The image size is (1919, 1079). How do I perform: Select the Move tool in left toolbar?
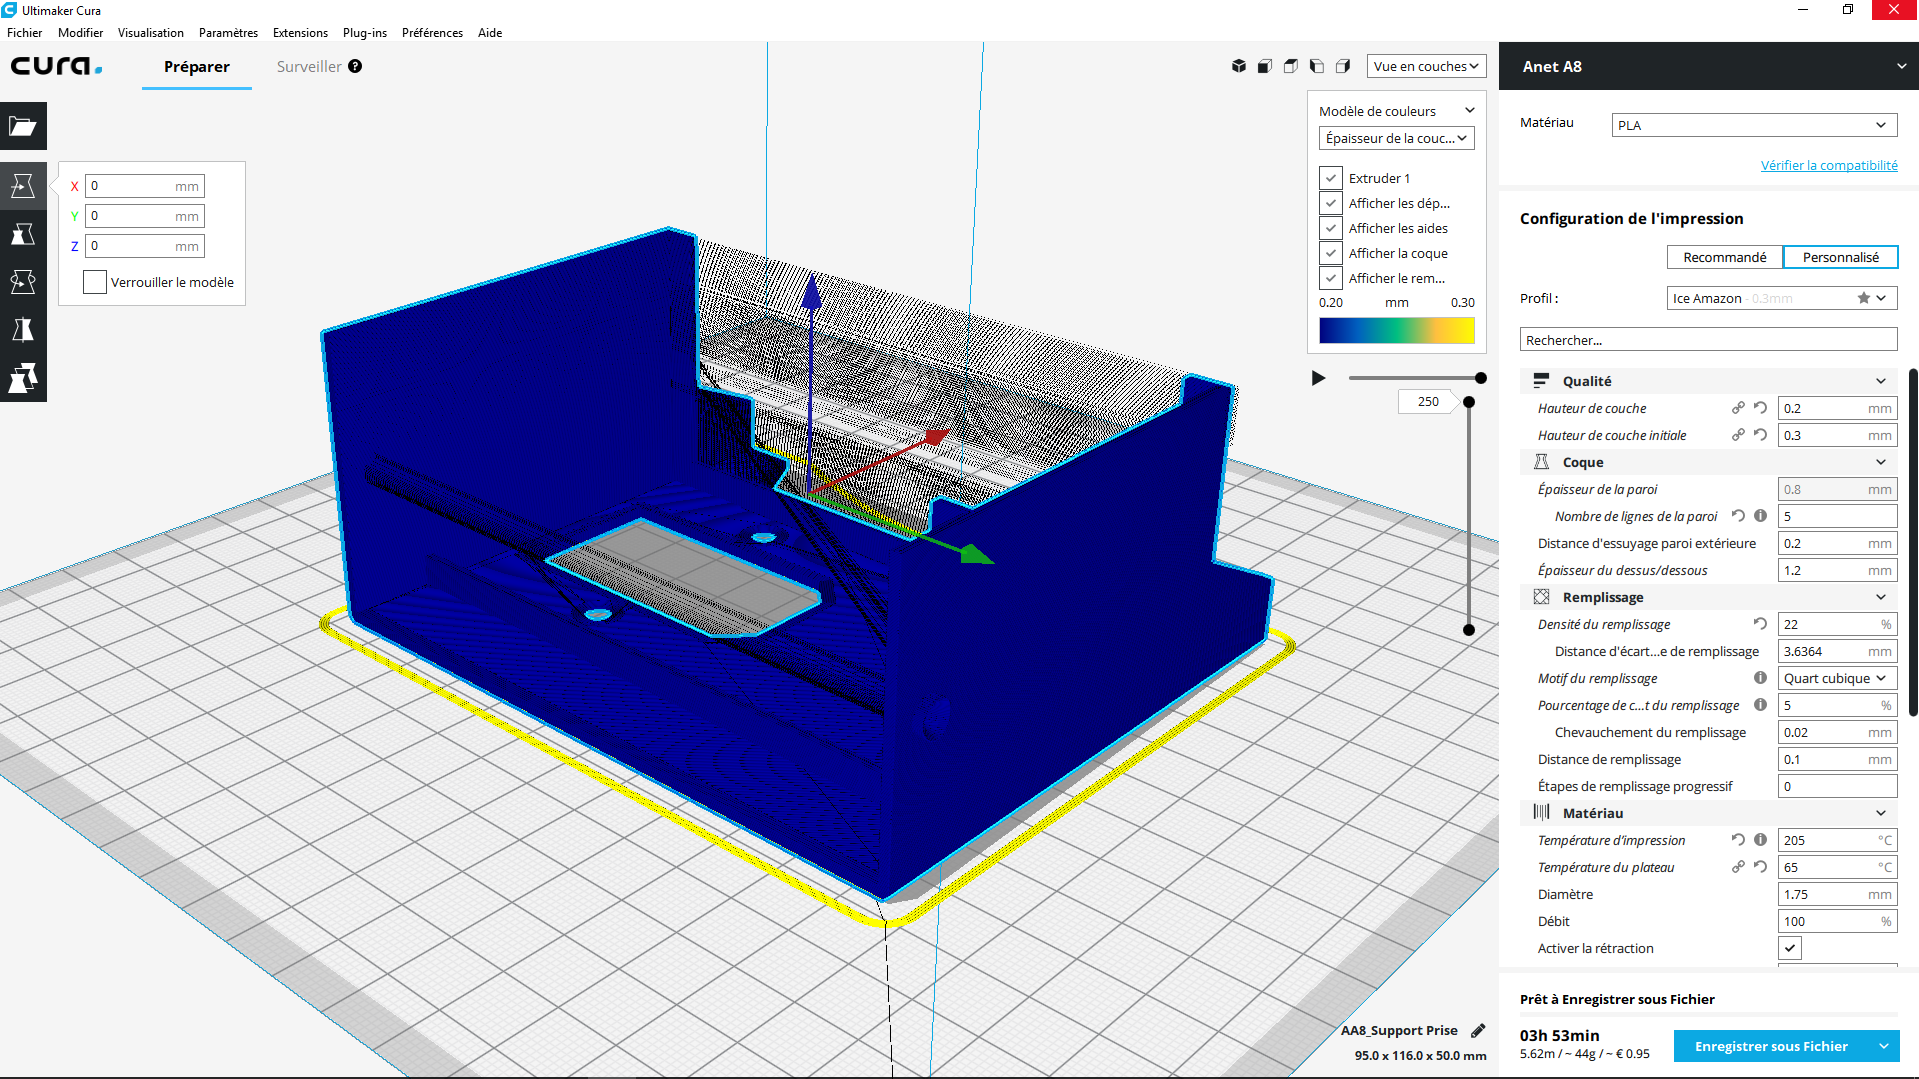[23, 186]
